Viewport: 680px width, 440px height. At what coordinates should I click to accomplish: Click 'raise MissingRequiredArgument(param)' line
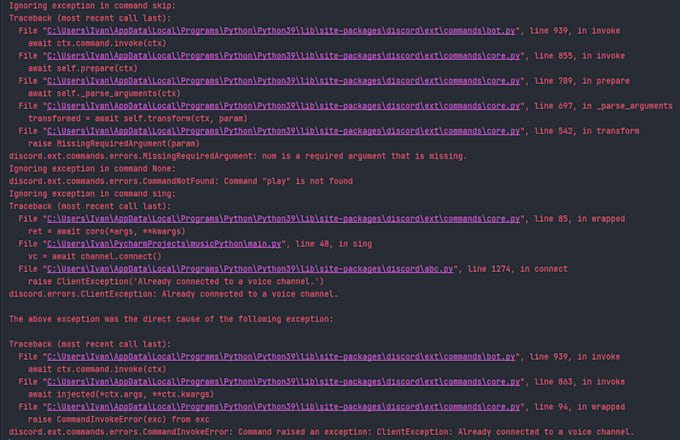[x=114, y=144]
